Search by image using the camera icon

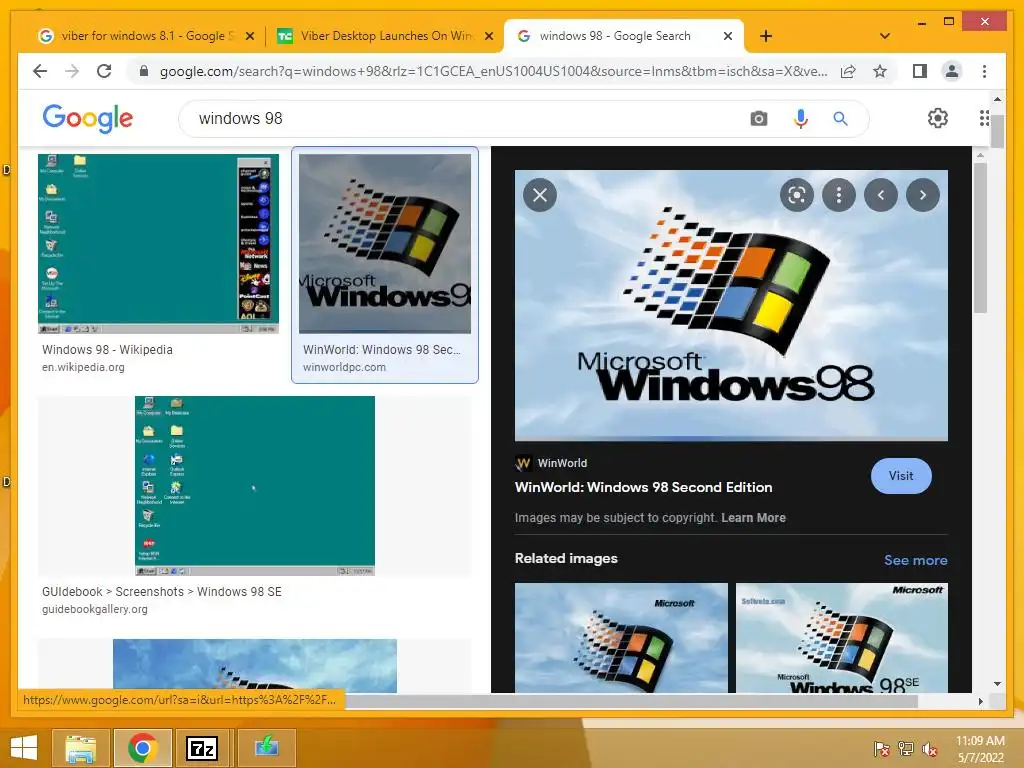point(758,118)
